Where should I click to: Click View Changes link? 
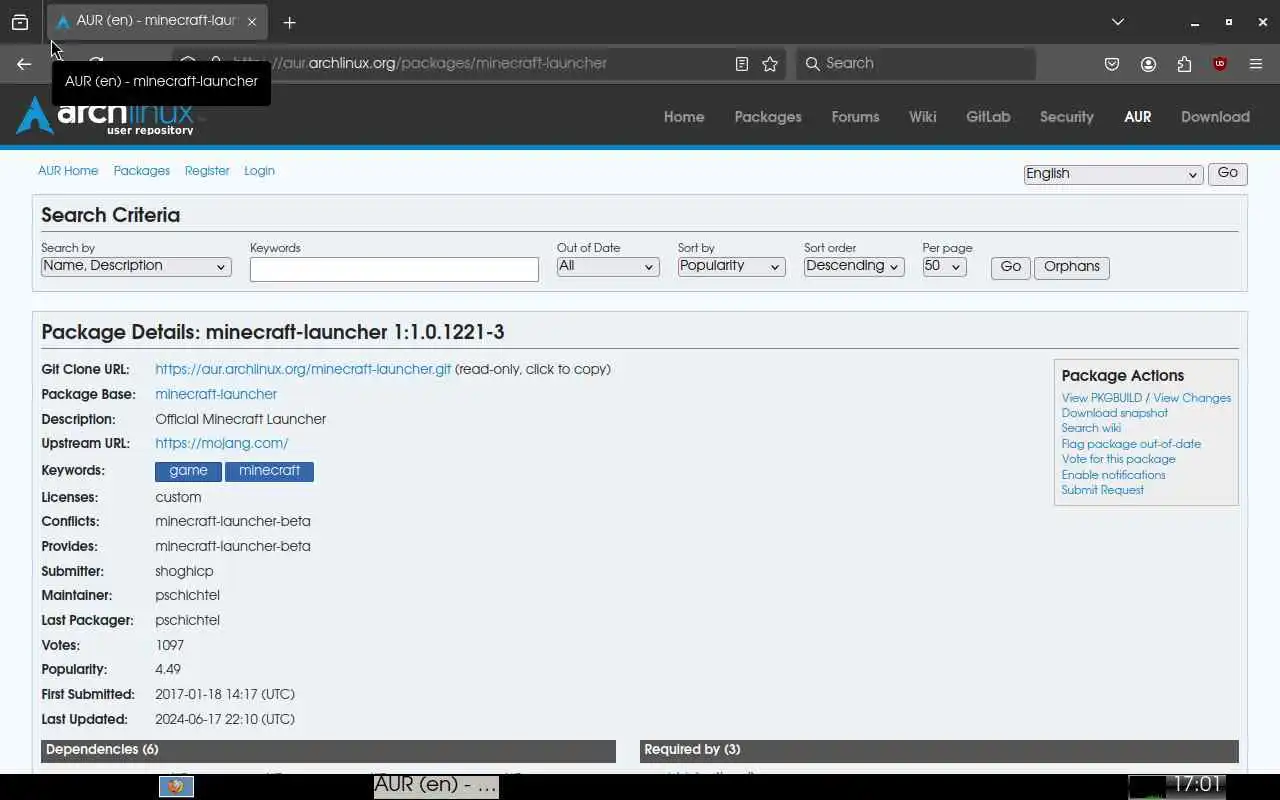coord(1192,398)
